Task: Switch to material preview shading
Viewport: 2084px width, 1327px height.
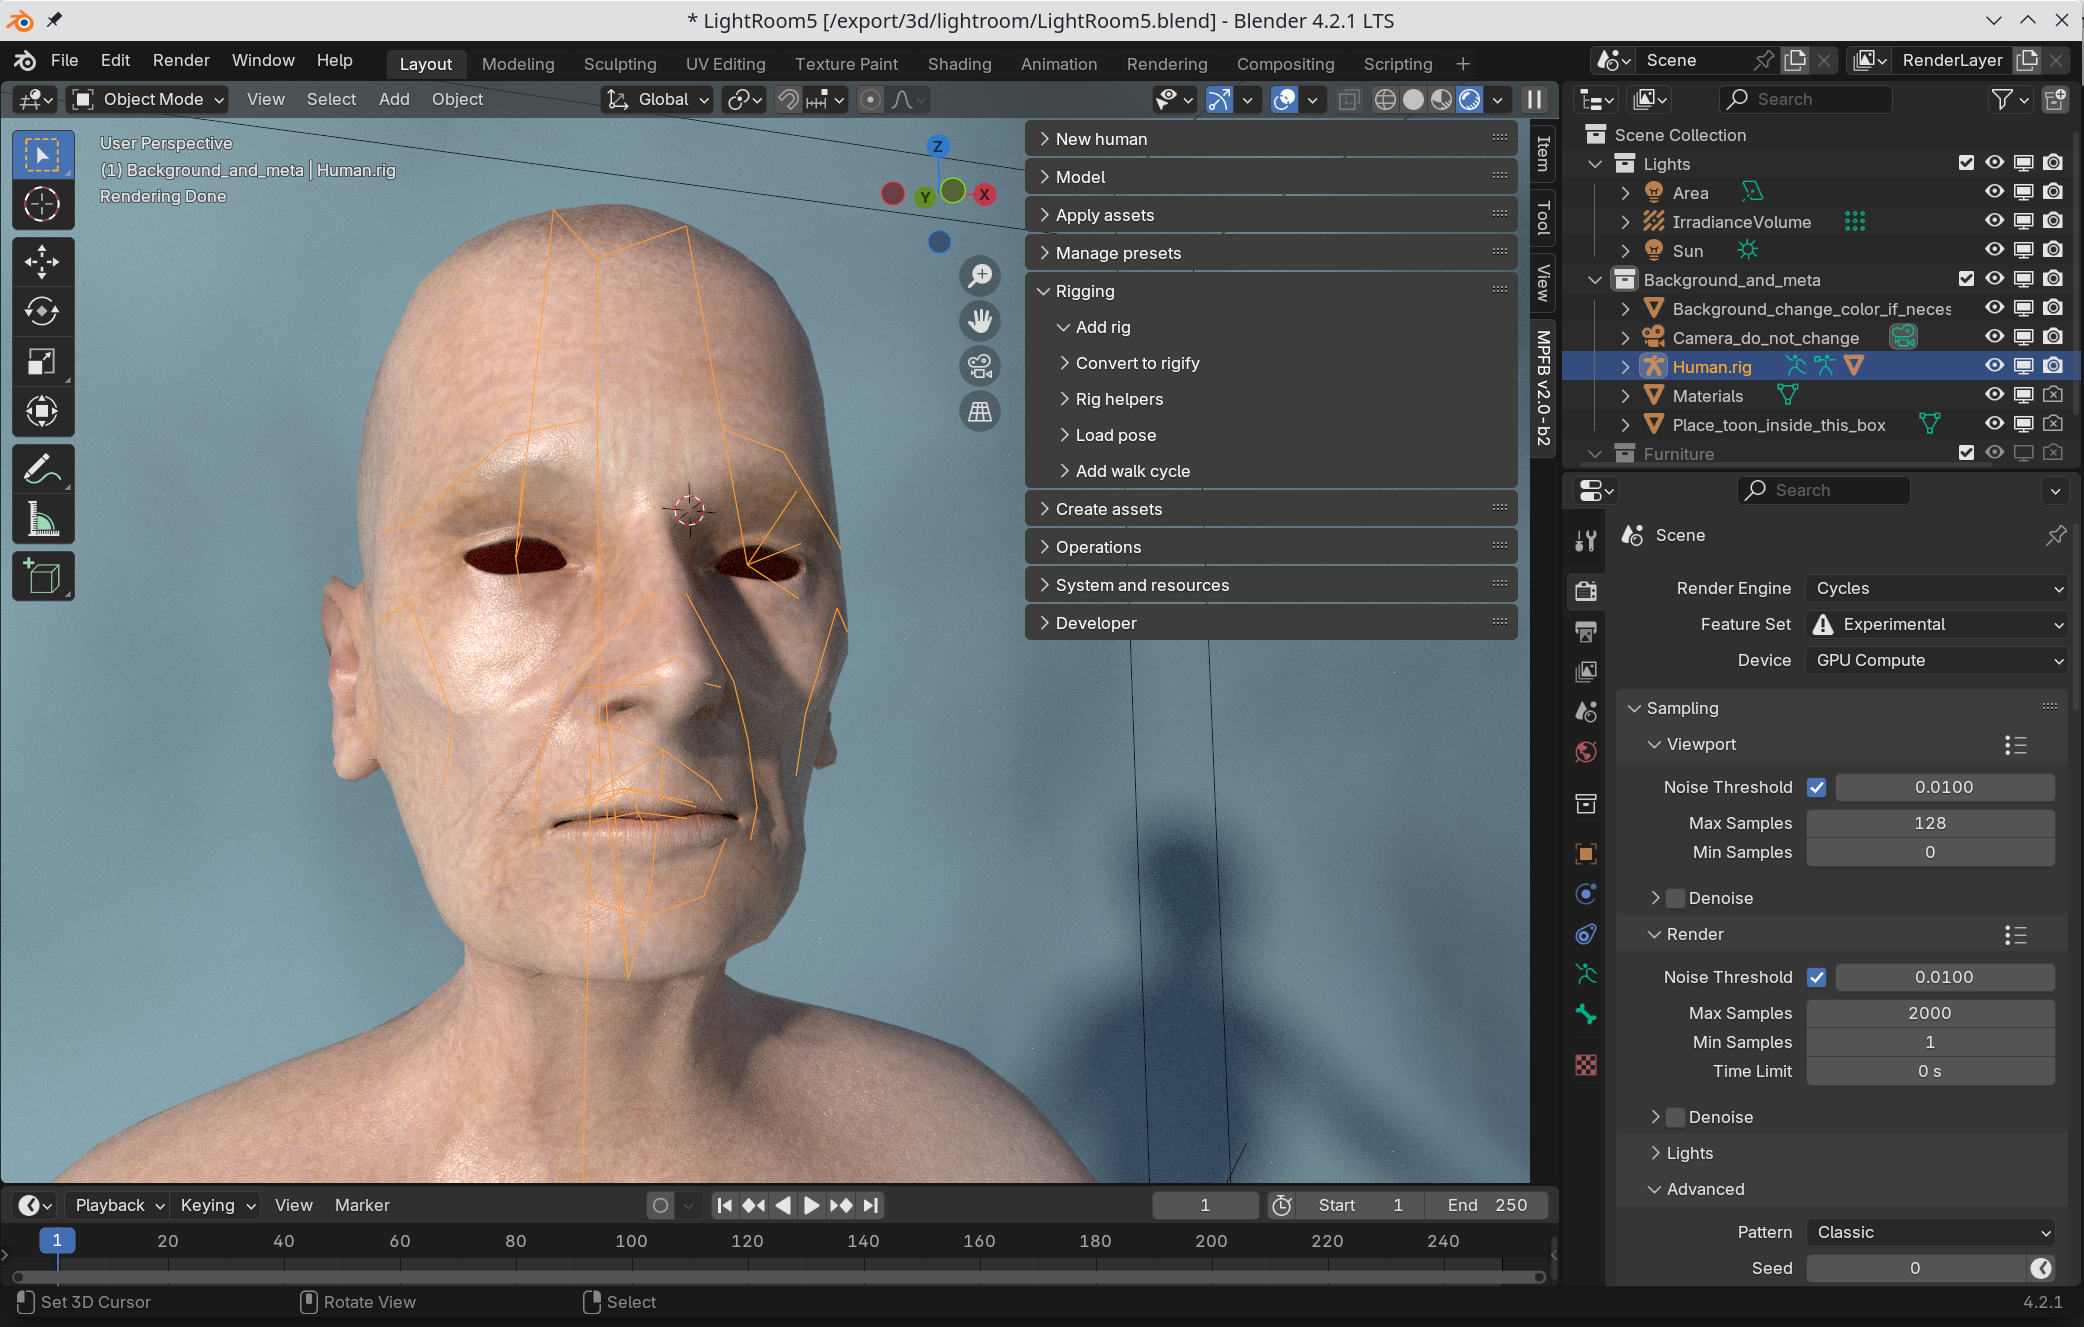Action: point(1441,99)
